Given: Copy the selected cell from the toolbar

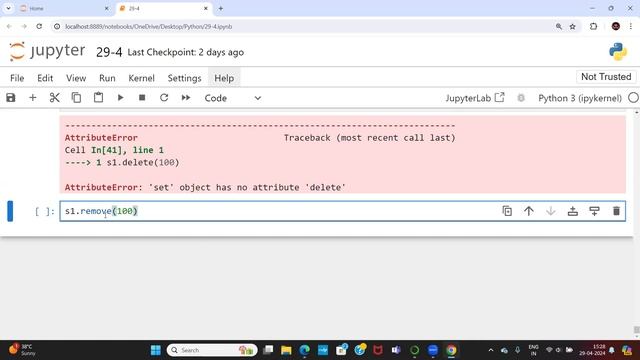Looking at the screenshot, I should click(76, 98).
